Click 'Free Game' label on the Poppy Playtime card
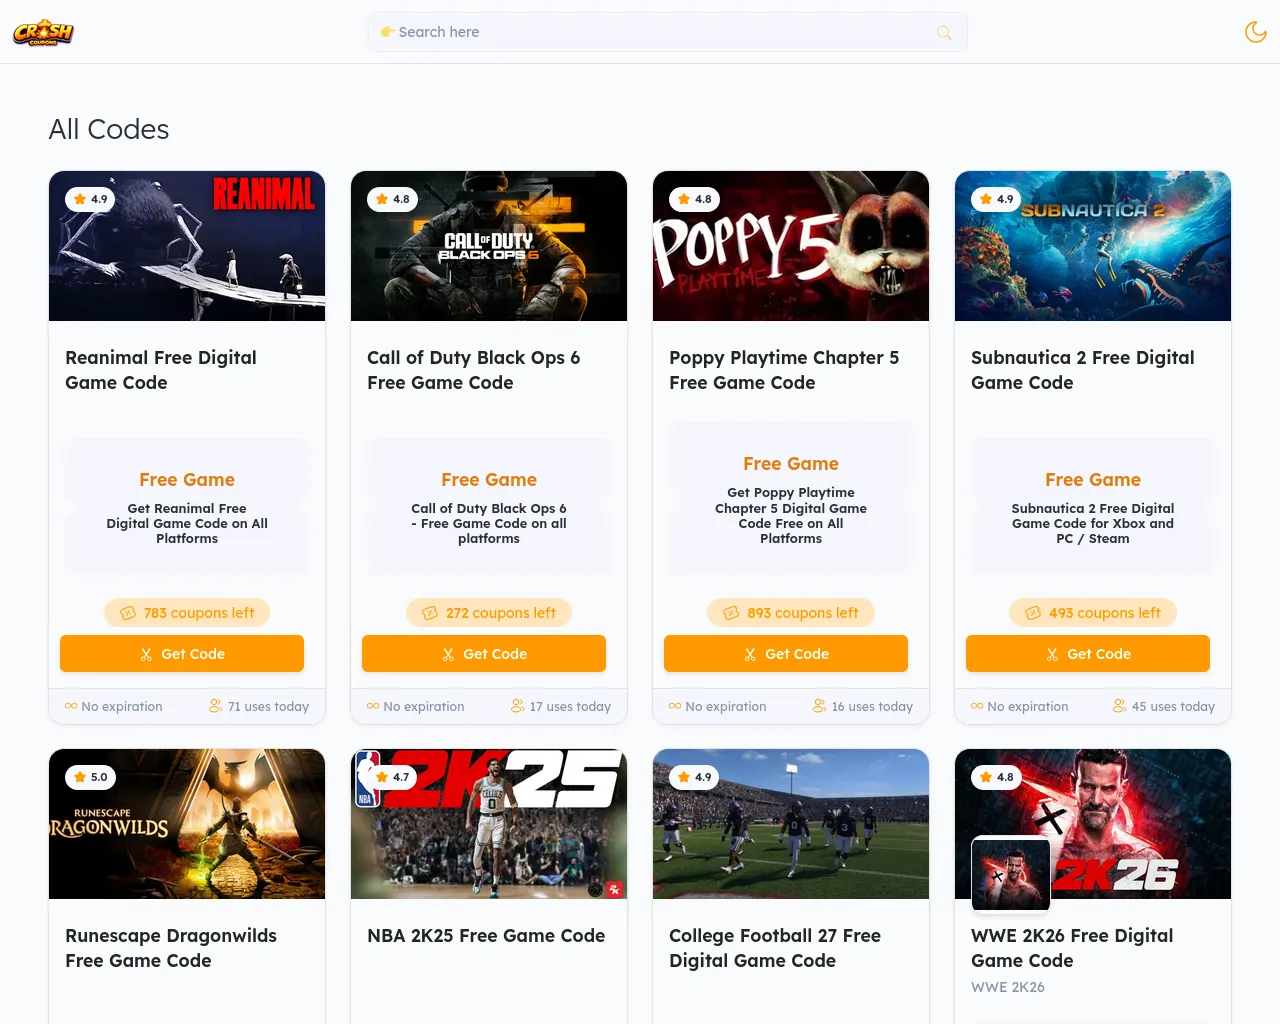This screenshot has height=1024, width=1280. click(791, 464)
